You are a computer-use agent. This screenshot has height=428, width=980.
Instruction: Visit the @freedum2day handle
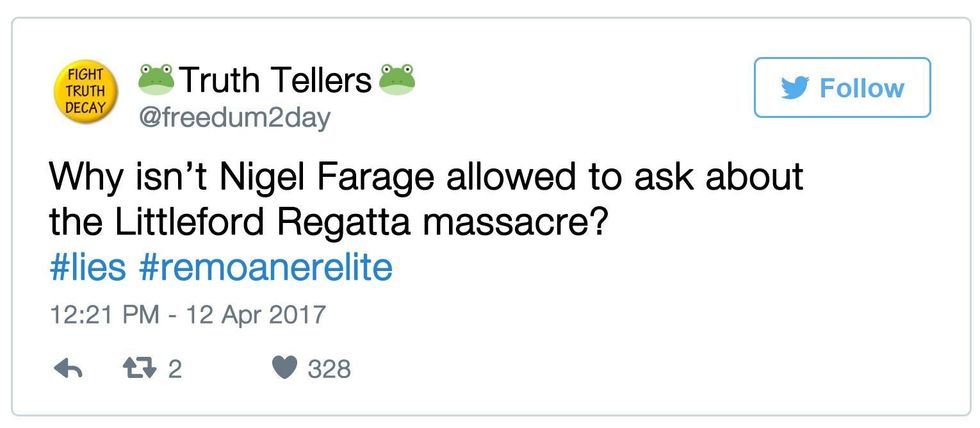234,118
